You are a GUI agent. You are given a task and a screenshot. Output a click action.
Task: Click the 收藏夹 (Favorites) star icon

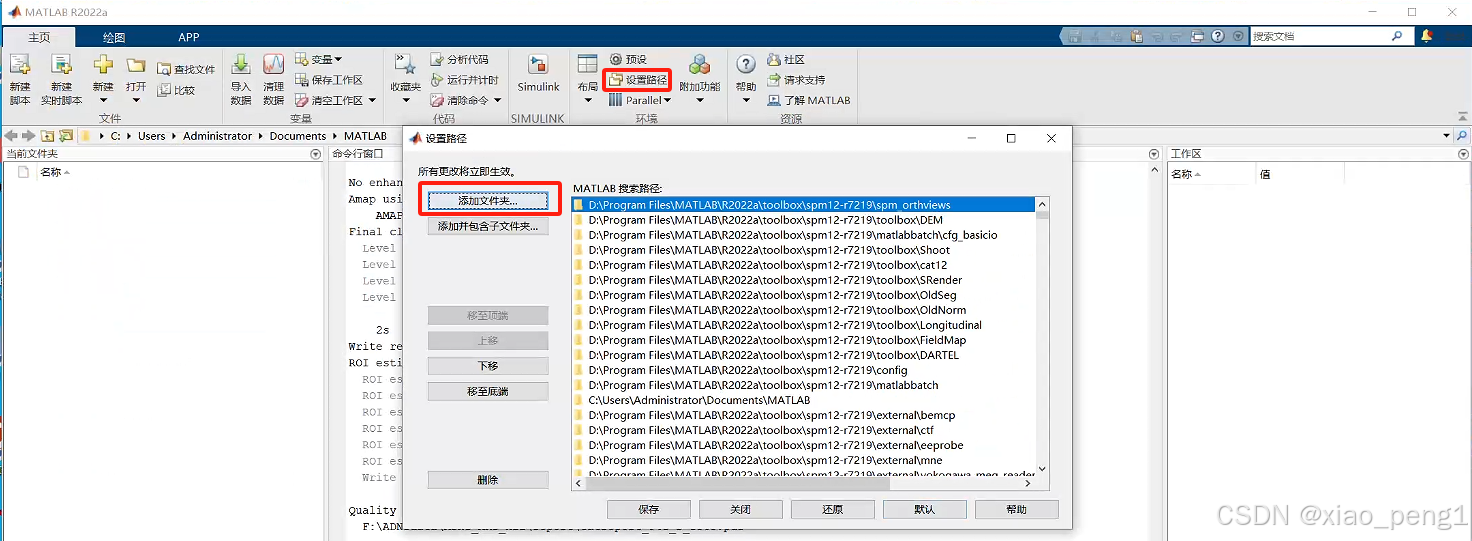405,66
